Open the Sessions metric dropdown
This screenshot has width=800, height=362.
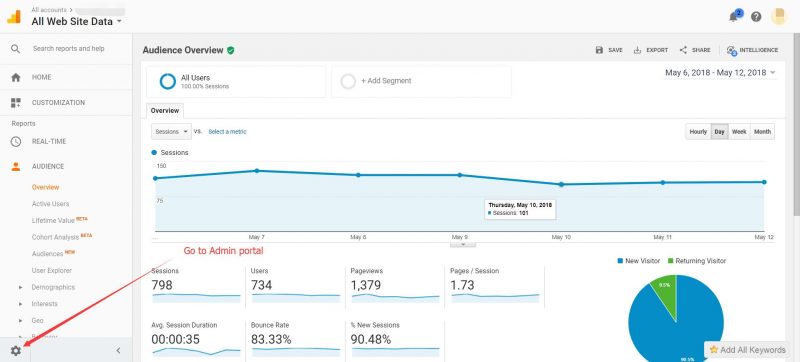(171, 132)
